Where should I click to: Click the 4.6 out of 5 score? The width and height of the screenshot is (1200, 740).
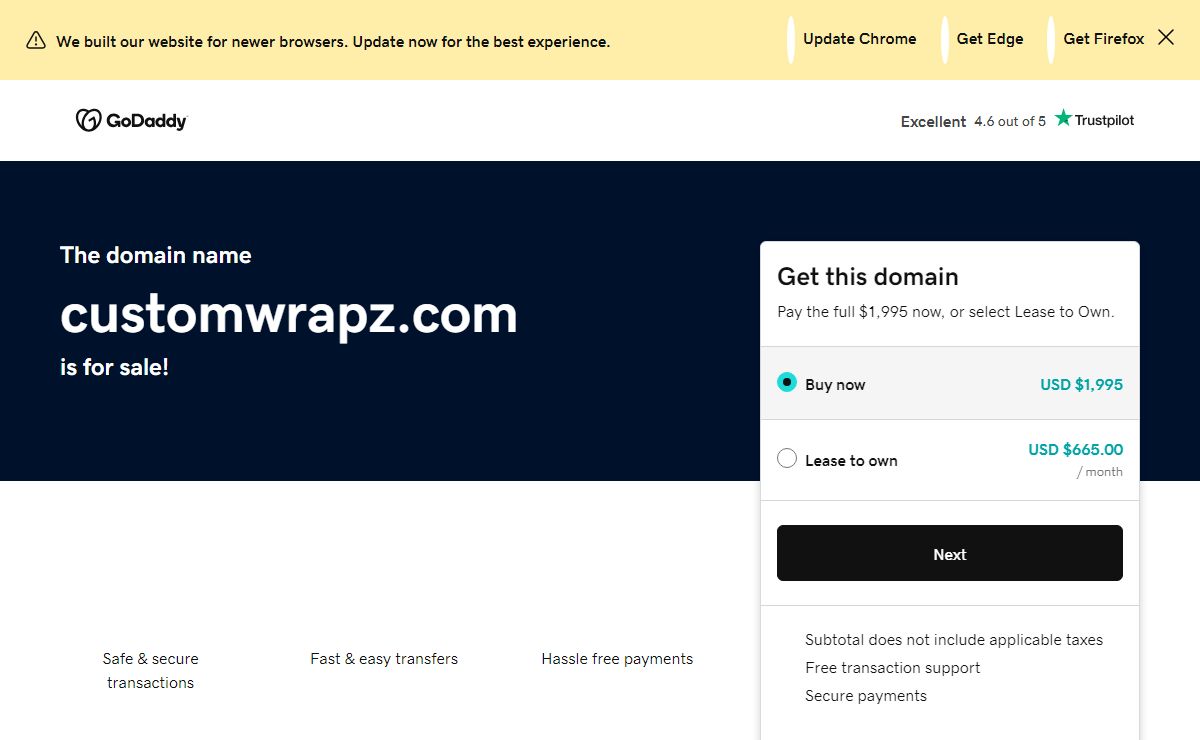[x=1009, y=121]
